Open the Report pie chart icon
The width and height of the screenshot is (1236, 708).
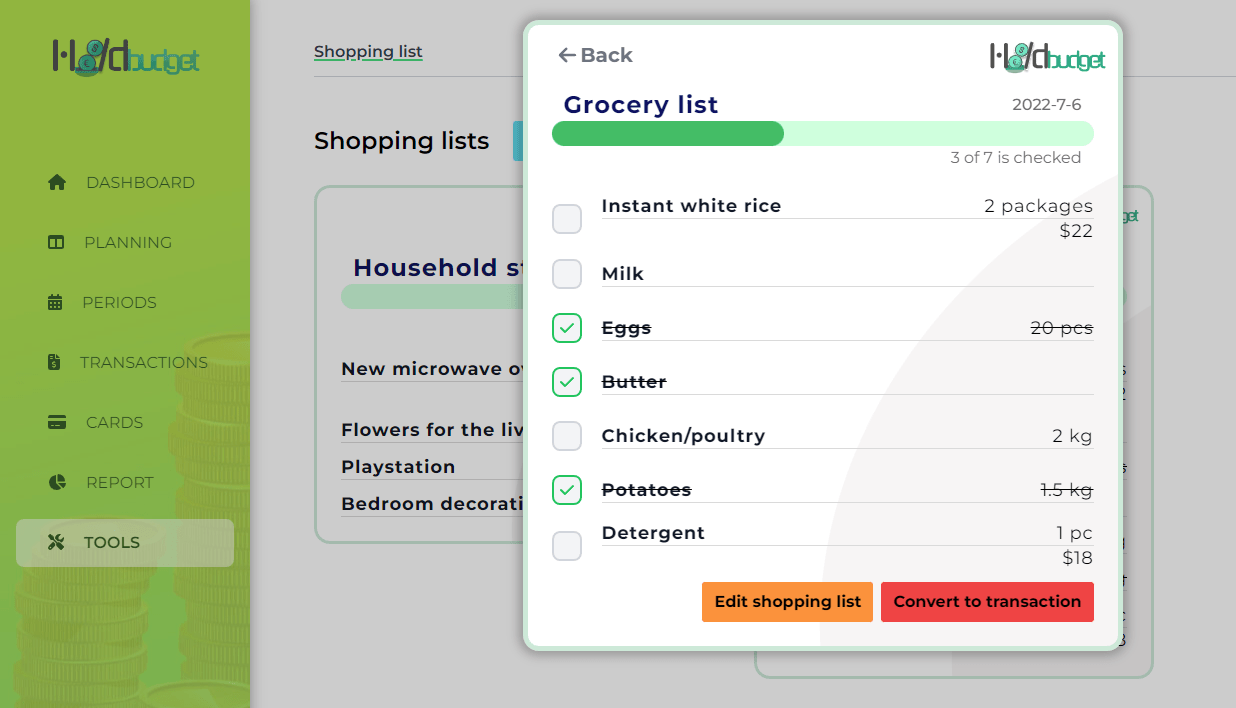56,482
